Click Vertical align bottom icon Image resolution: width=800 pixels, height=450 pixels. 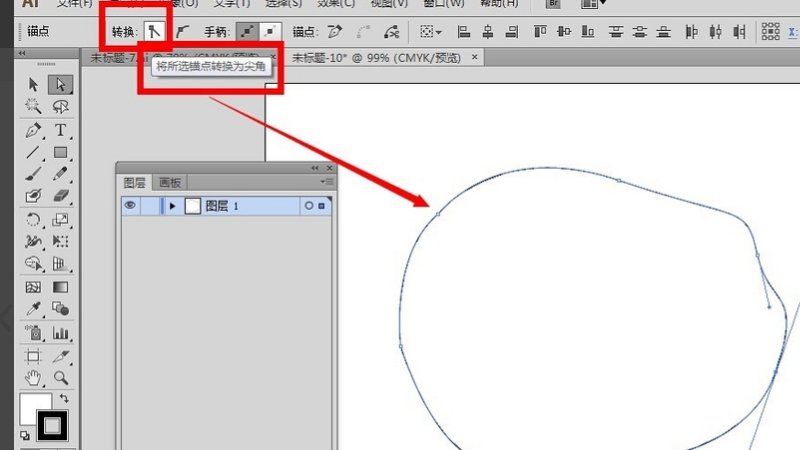(588, 32)
